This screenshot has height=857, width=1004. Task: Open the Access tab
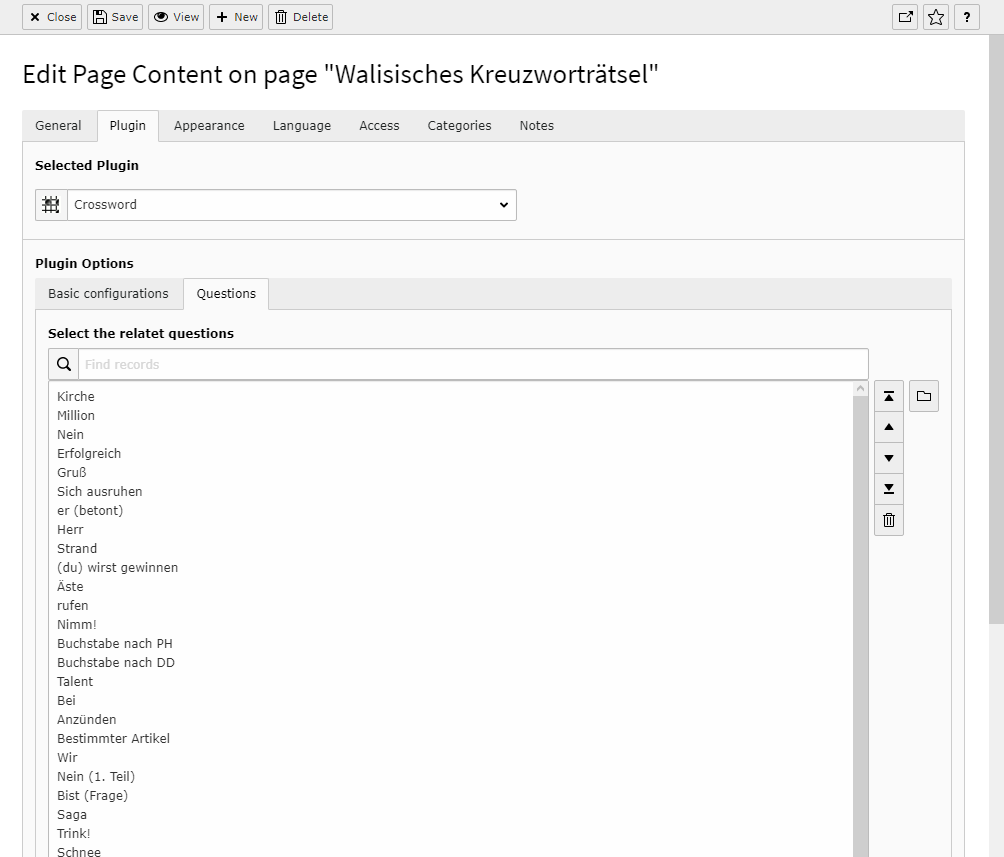click(379, 126)
